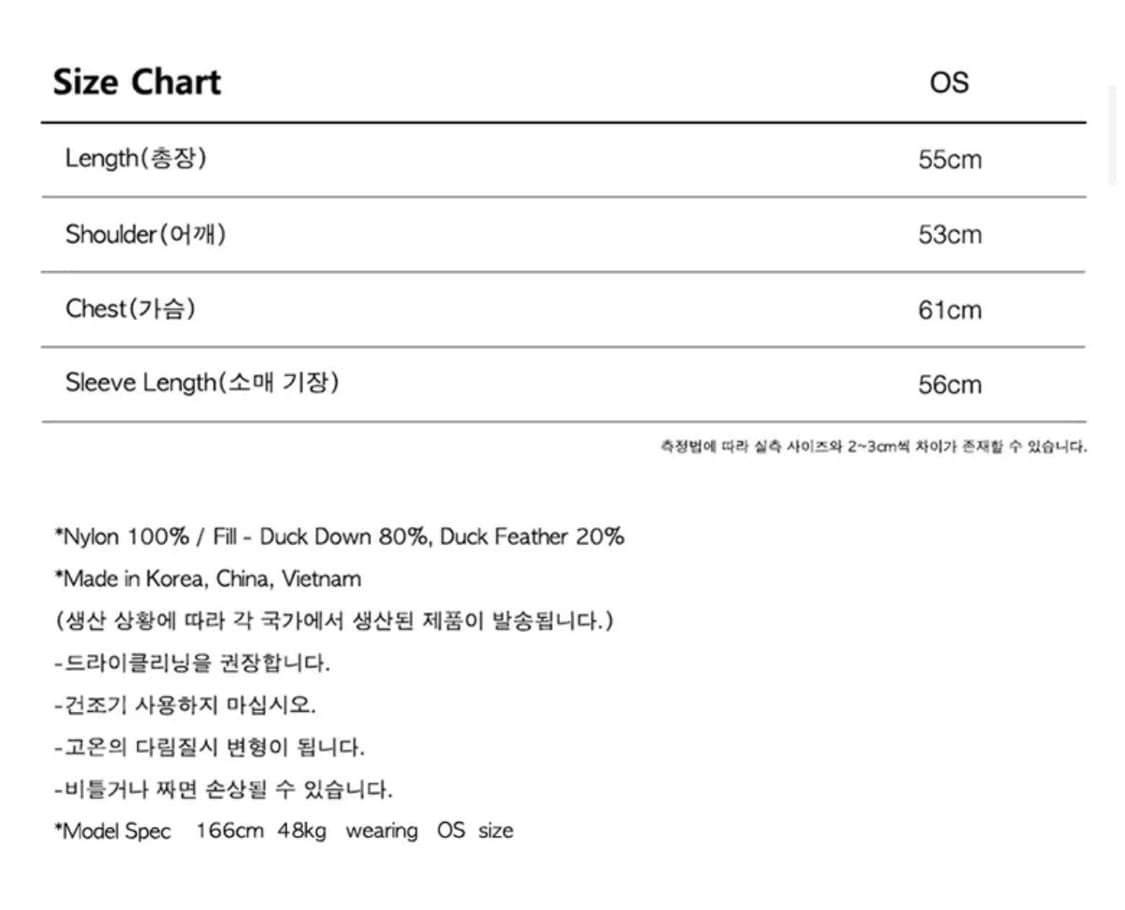The height and width of the screenshot is (910, 1125).
Task: Select the 비틀거나 짜면 damage warning
Action: [x=223, y=789]
